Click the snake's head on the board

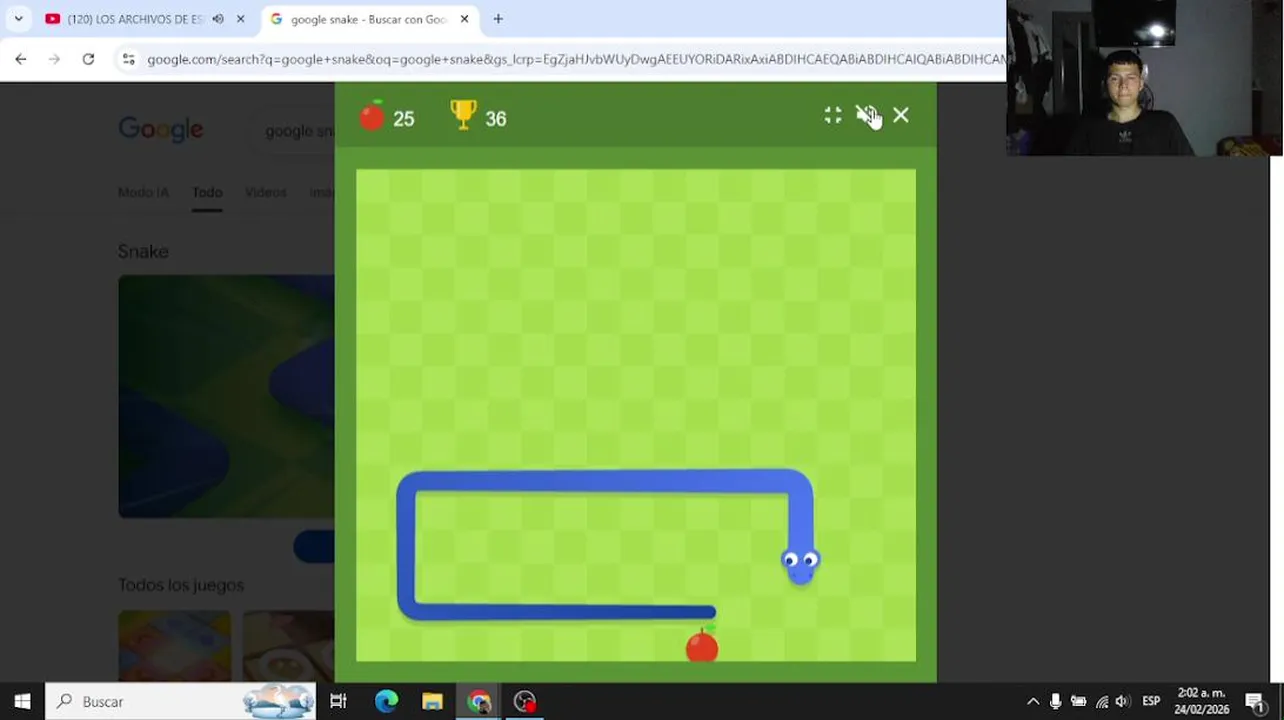(x=800, y=565)
